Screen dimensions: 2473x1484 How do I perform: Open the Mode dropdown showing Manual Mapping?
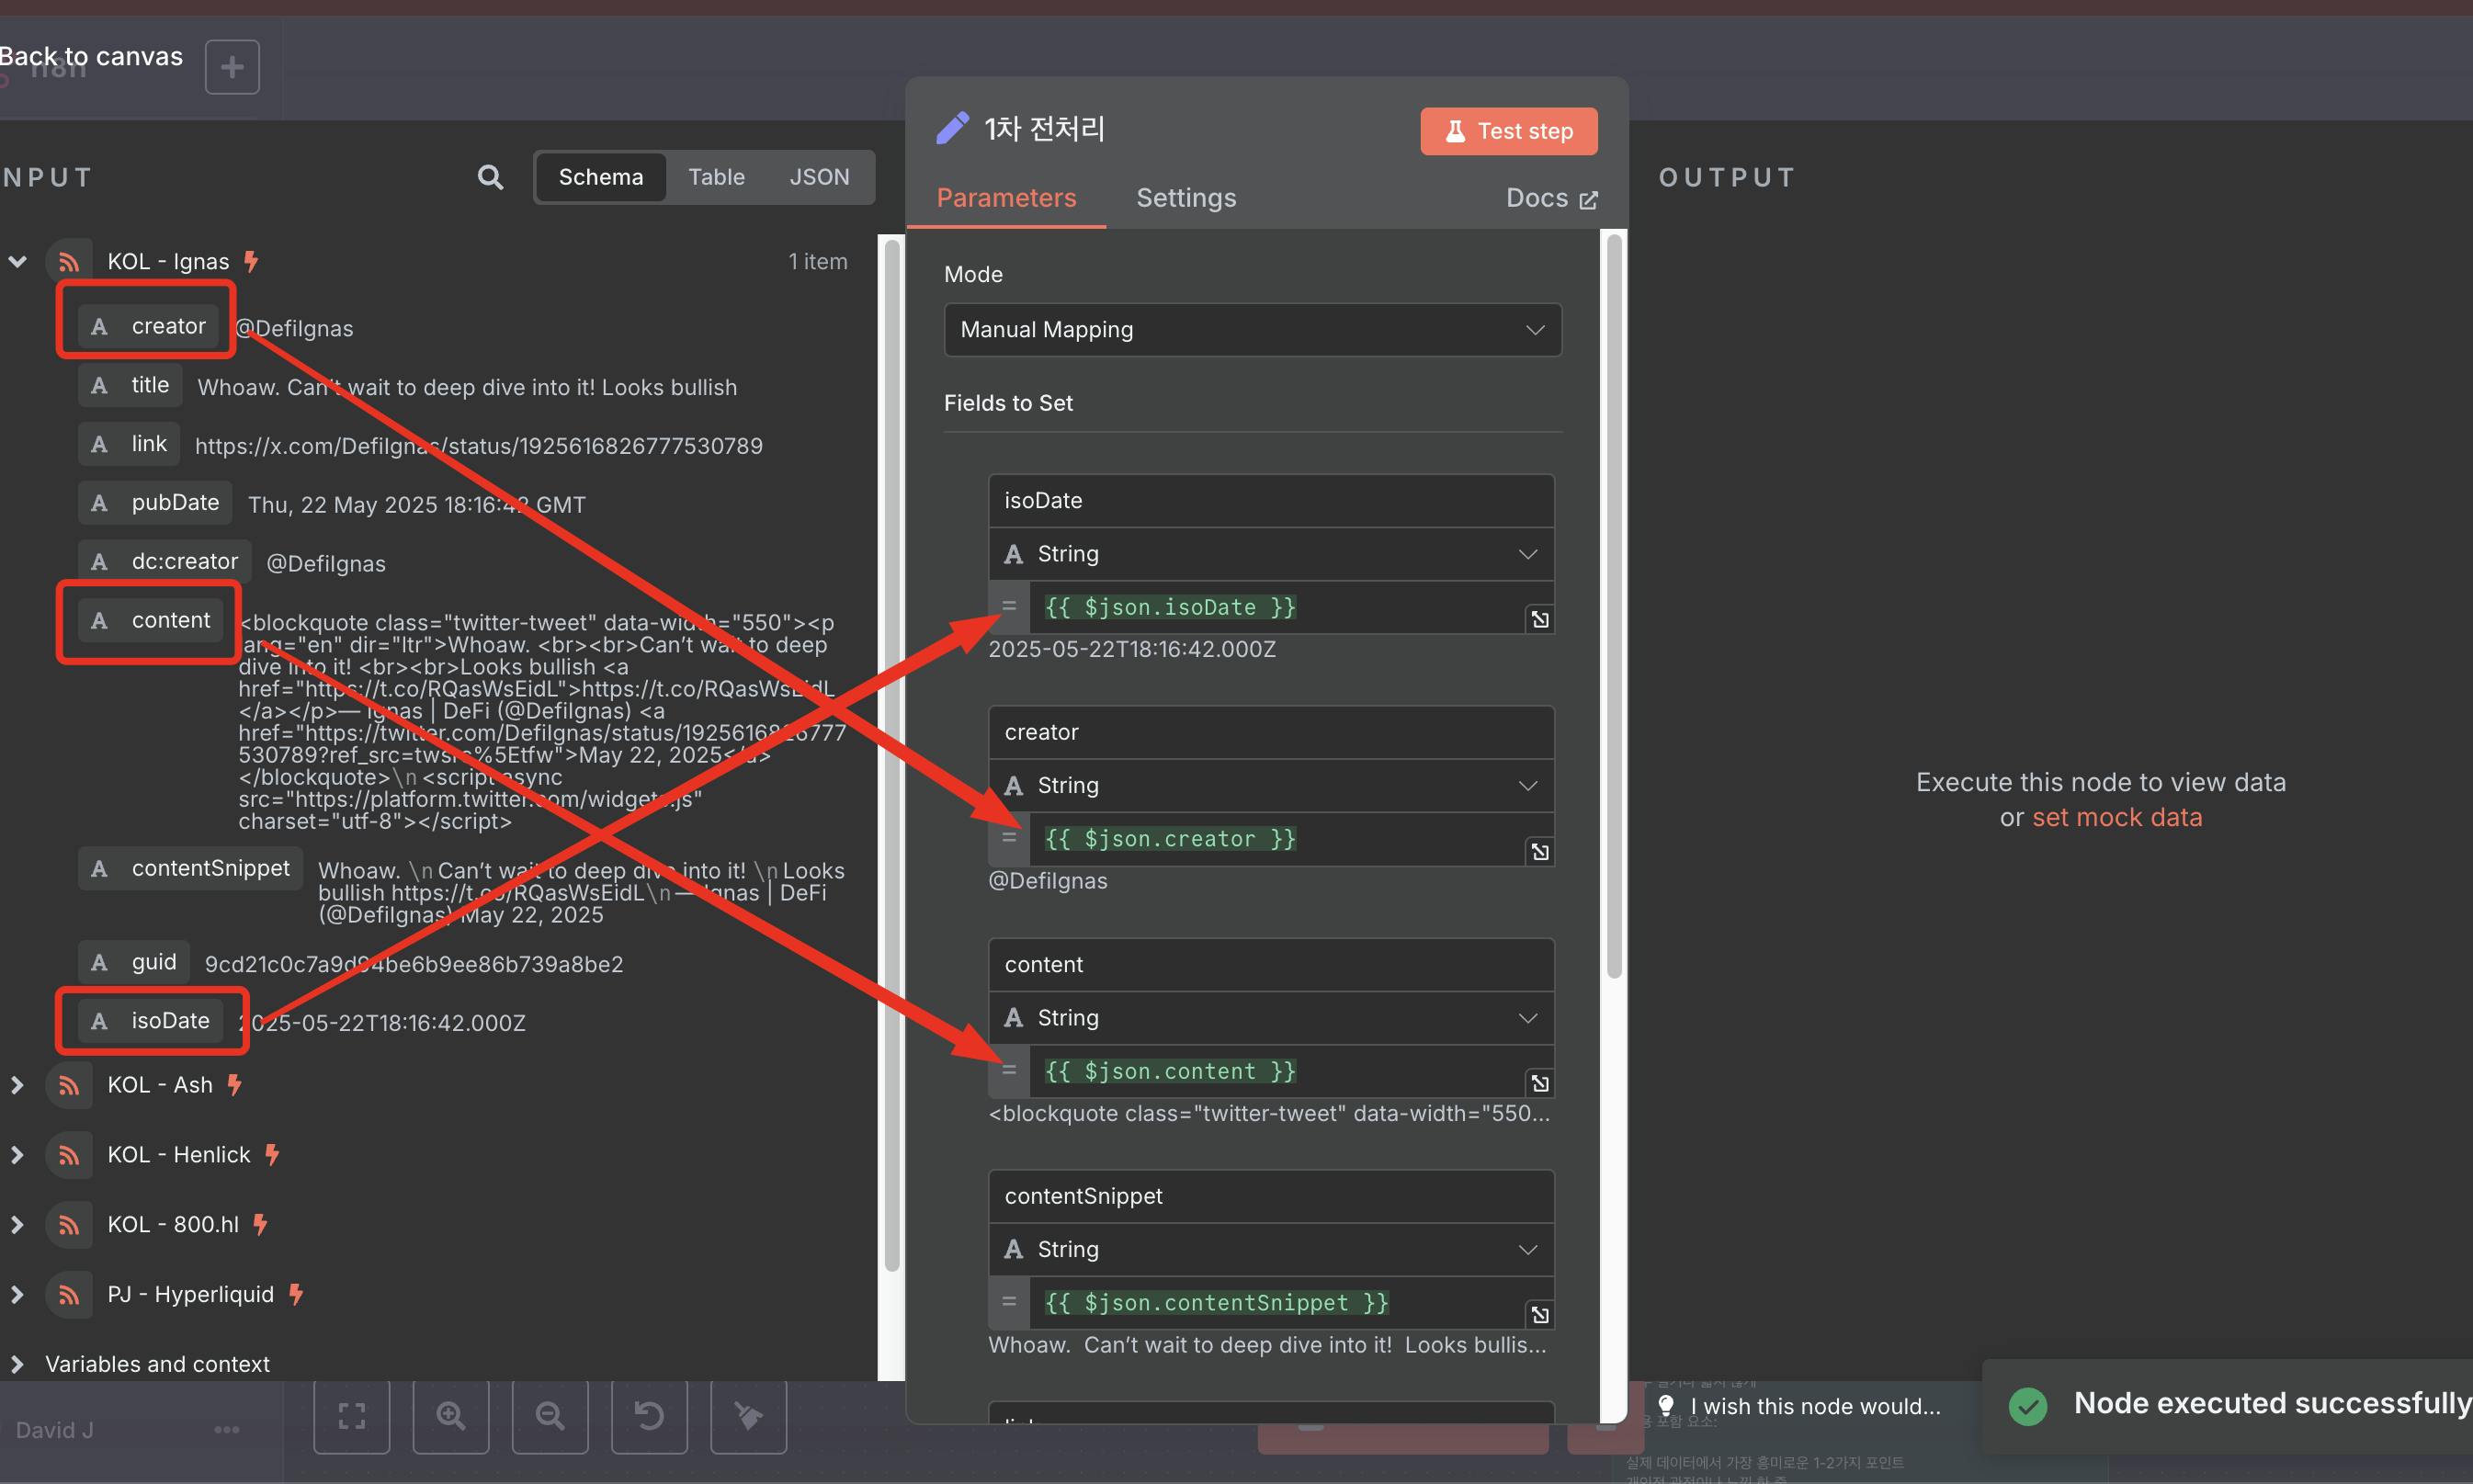1252,330
